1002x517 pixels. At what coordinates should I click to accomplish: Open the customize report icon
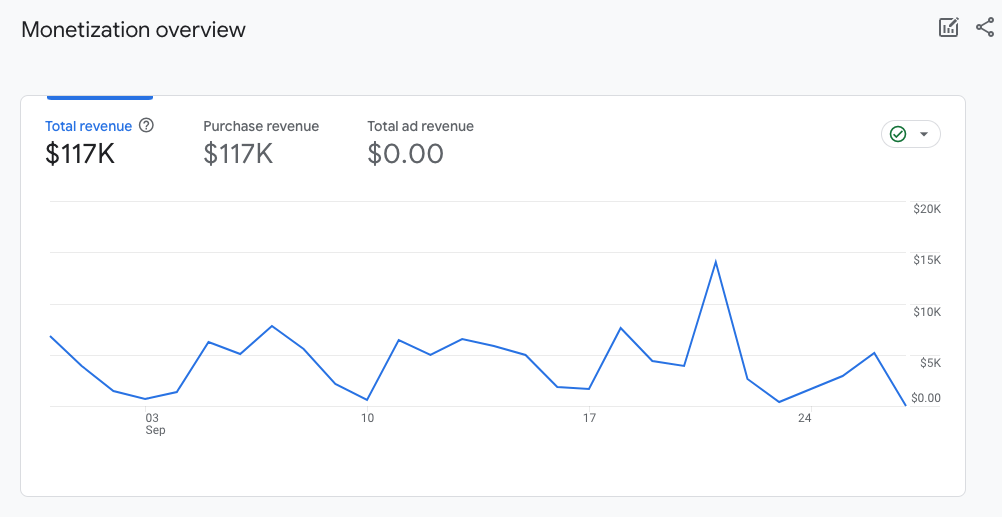(948, 28)
